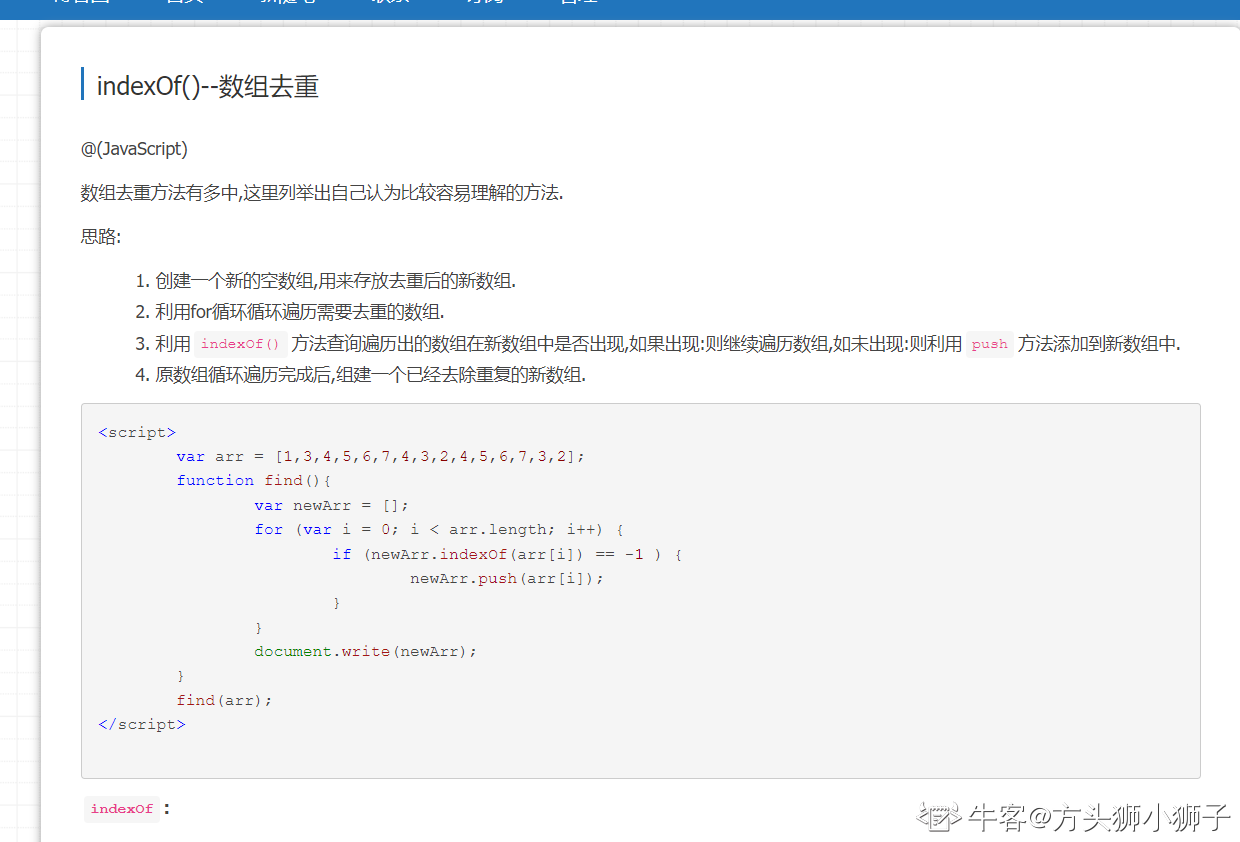Click the "document.write(newArr);" code line

[366, 651]
